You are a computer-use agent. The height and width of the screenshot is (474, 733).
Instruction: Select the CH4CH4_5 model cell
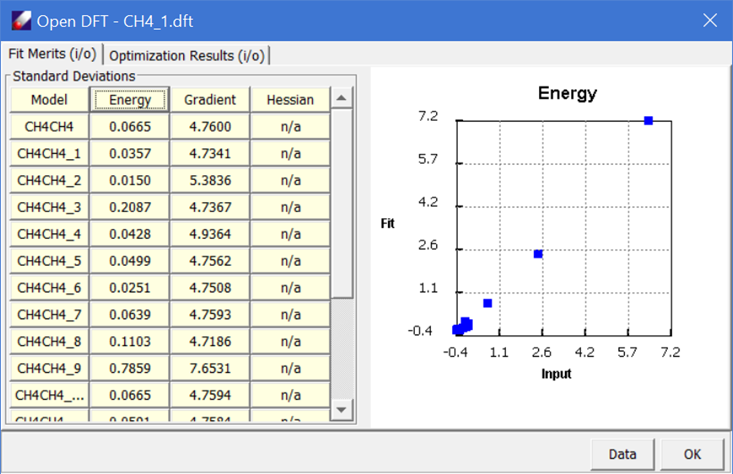pos(49,261)
